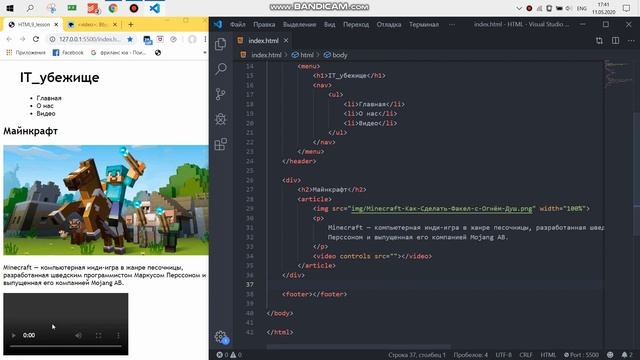The height and width of the screenshot is (360, 640).
Task: Open Source Control view in activity bar
Action: click(x=221, y=94)
